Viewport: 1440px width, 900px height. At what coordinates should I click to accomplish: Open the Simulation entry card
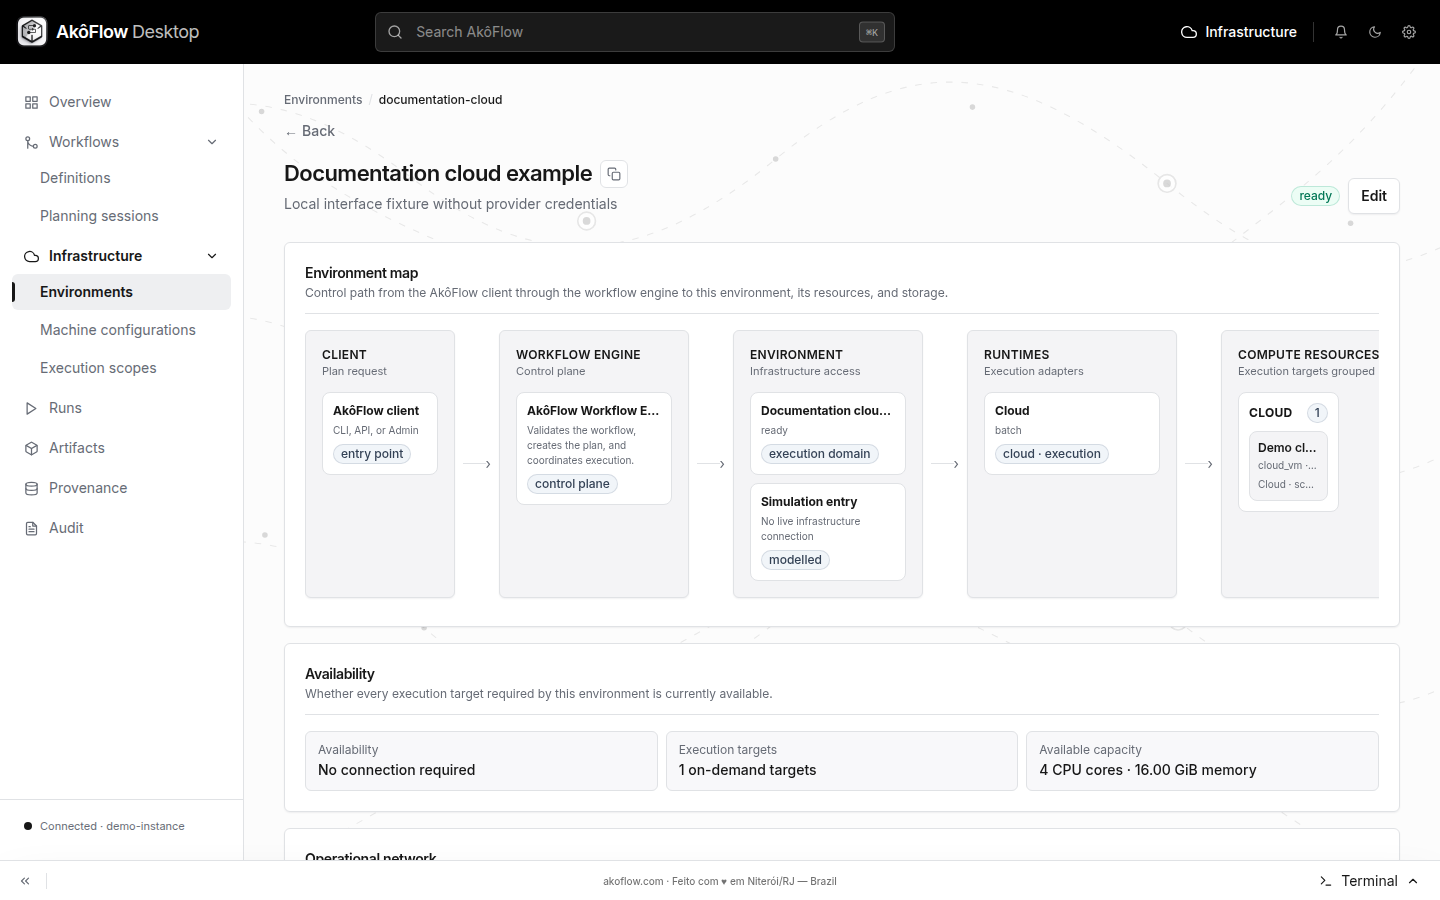click(x=828, y=532)
